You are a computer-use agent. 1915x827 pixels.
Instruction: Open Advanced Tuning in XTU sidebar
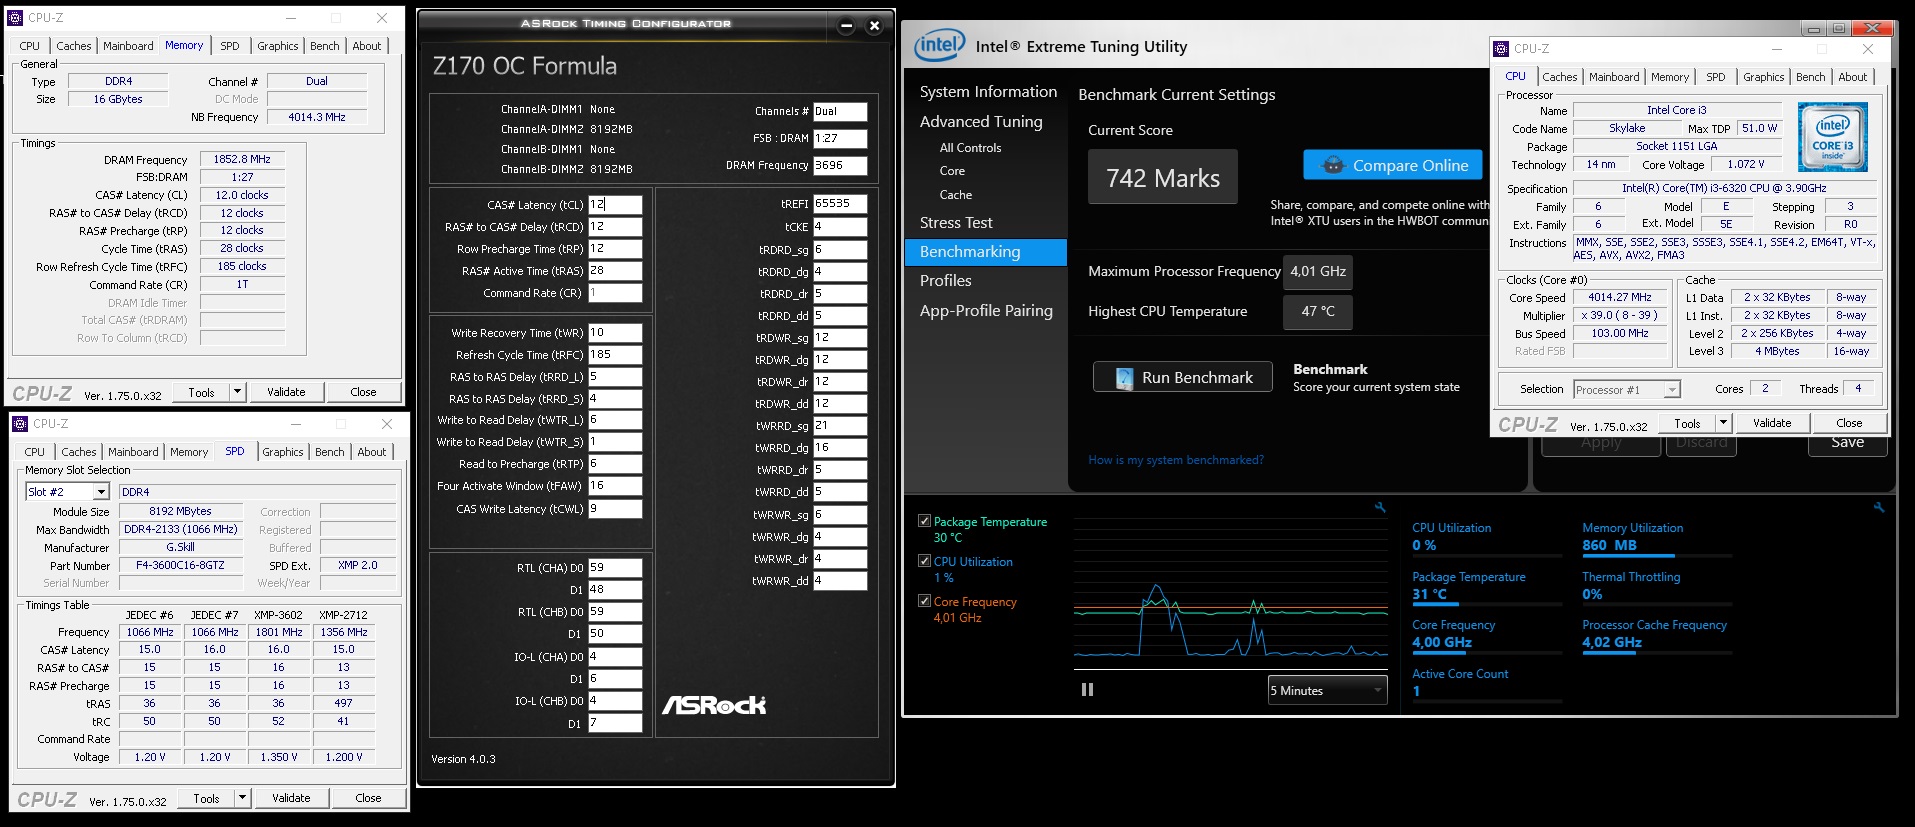(981, 121)
